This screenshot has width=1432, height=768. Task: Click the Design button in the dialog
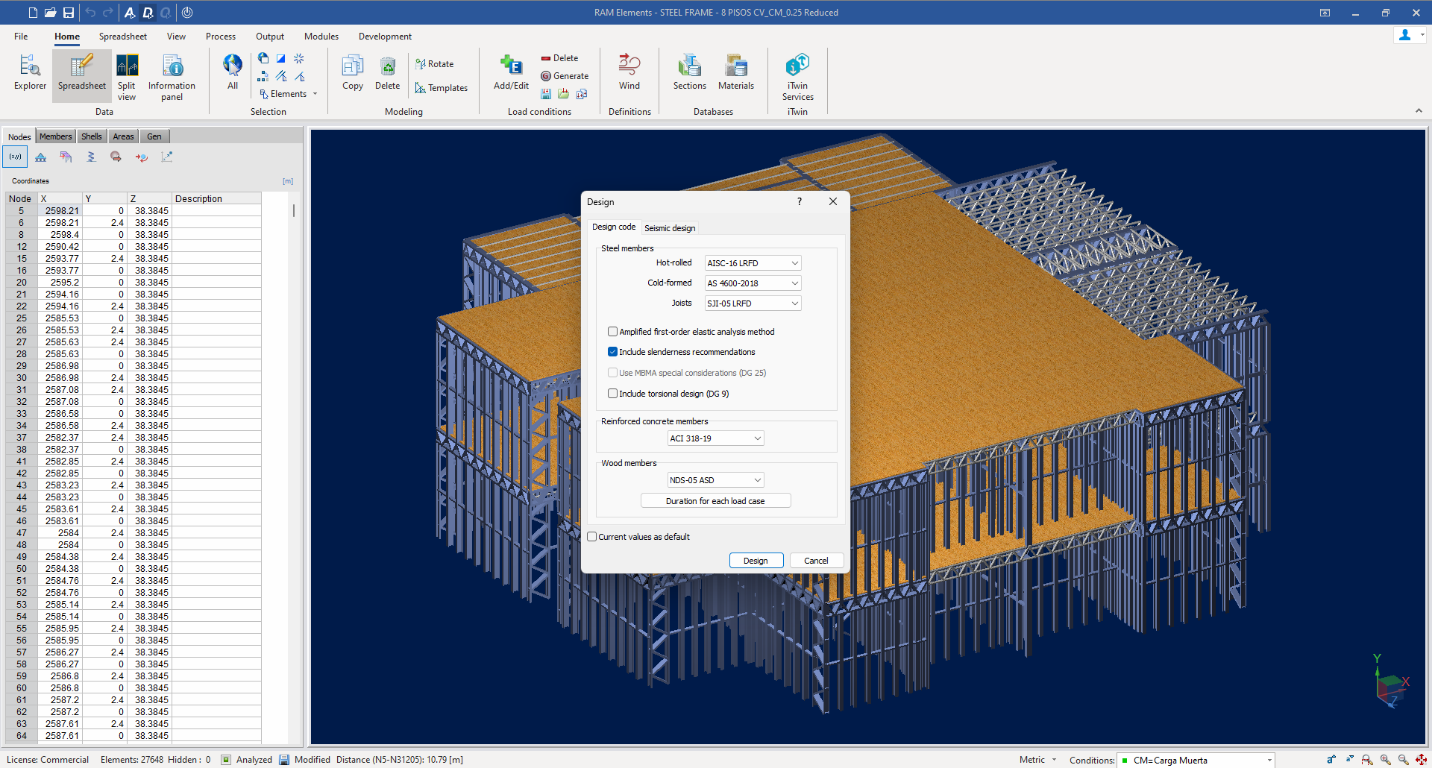[756, 560]
